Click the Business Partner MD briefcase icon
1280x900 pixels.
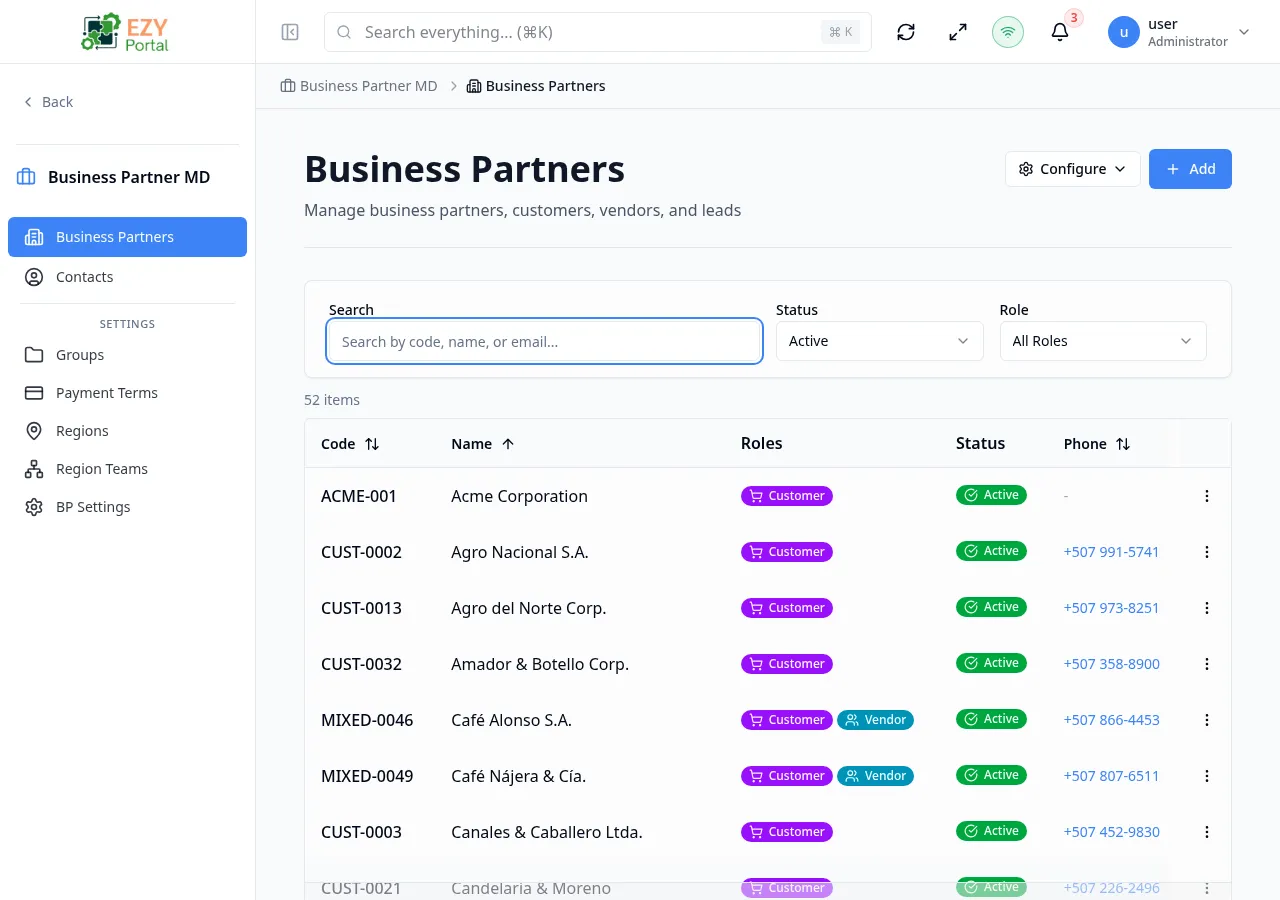pos(26,177)
